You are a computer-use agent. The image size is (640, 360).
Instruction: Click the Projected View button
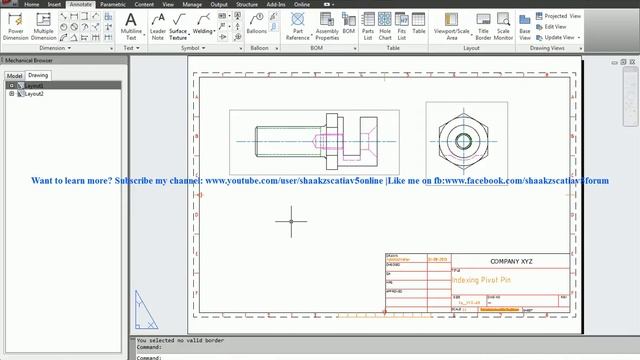pos(558,16)
